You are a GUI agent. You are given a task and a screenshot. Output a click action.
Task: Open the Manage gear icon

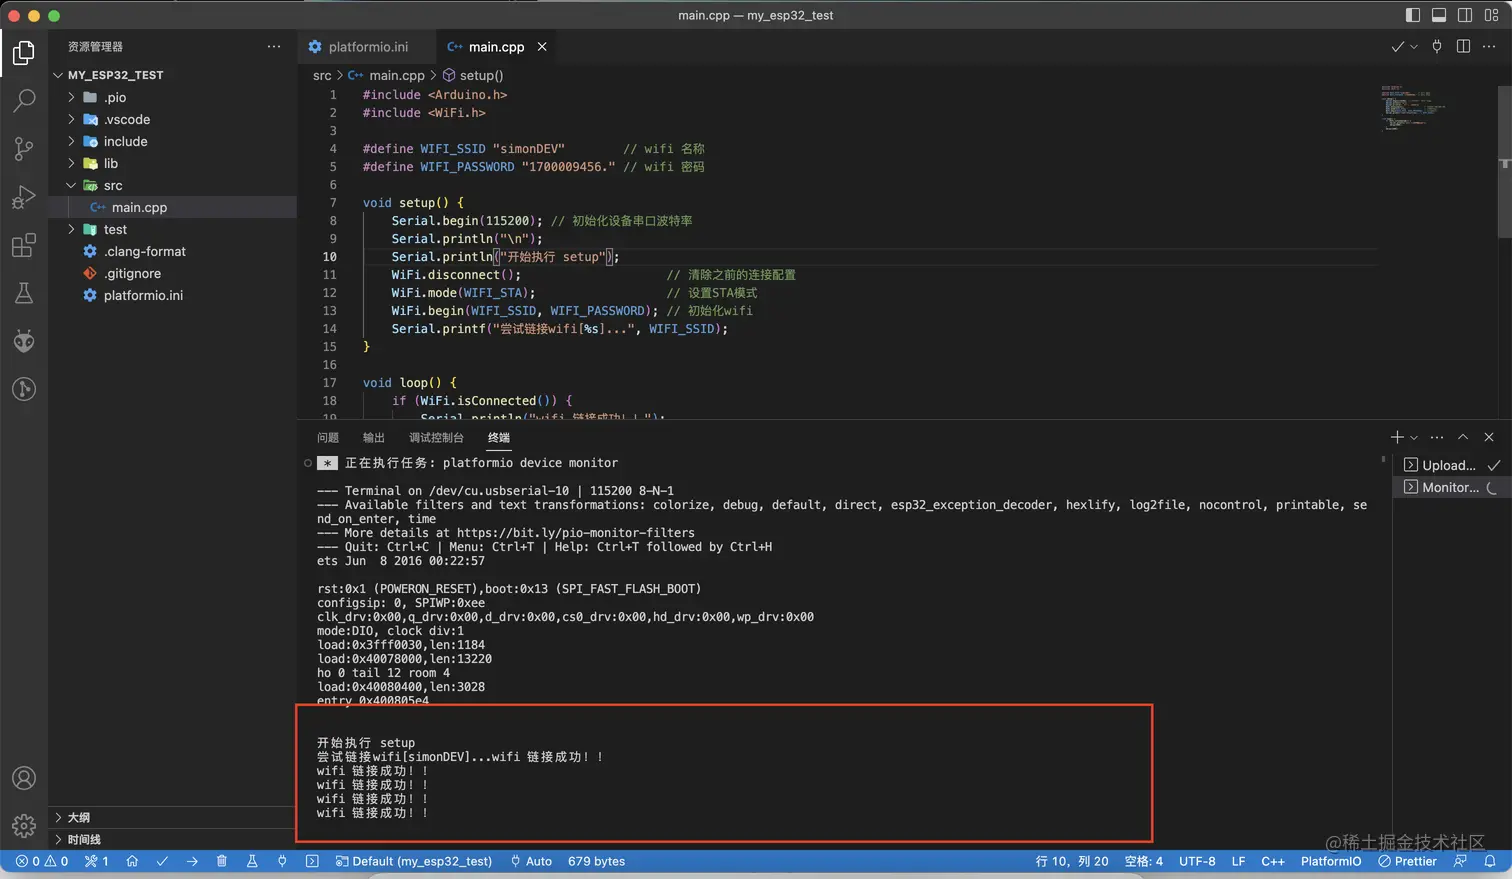coord(24,826)
